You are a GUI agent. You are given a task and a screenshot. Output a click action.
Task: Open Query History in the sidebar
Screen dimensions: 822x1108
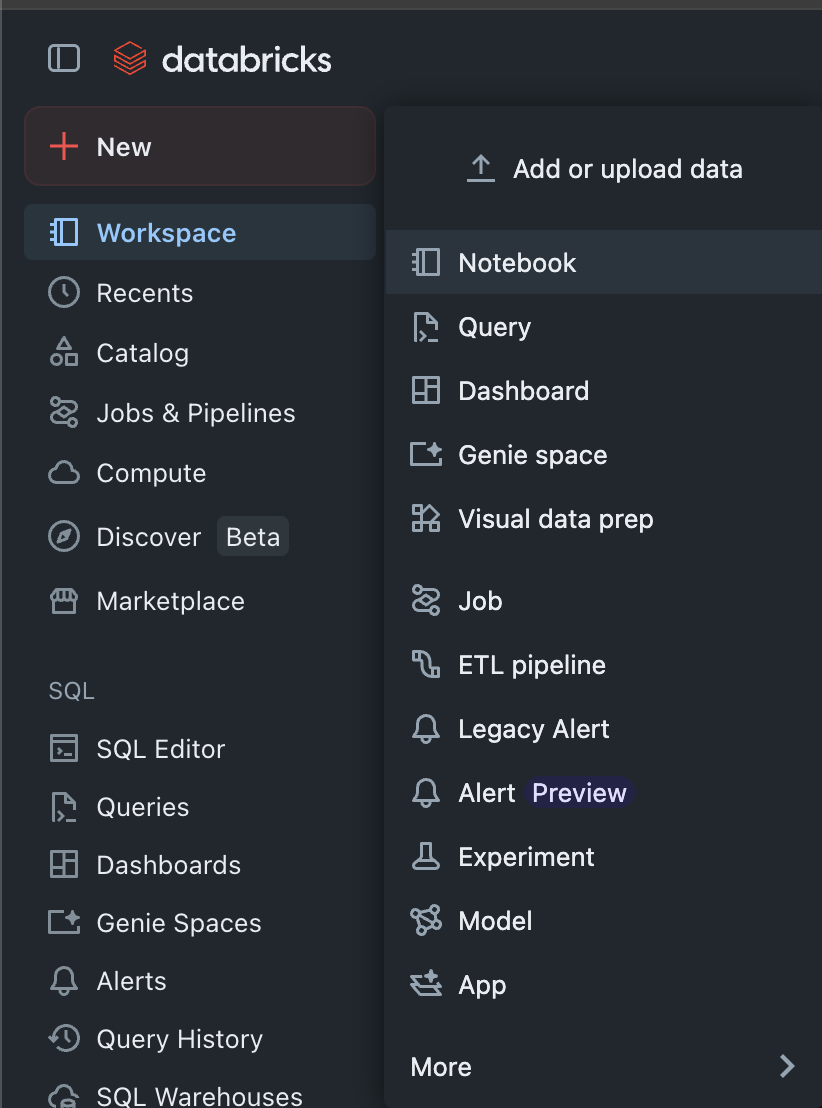pos(200,1039)
